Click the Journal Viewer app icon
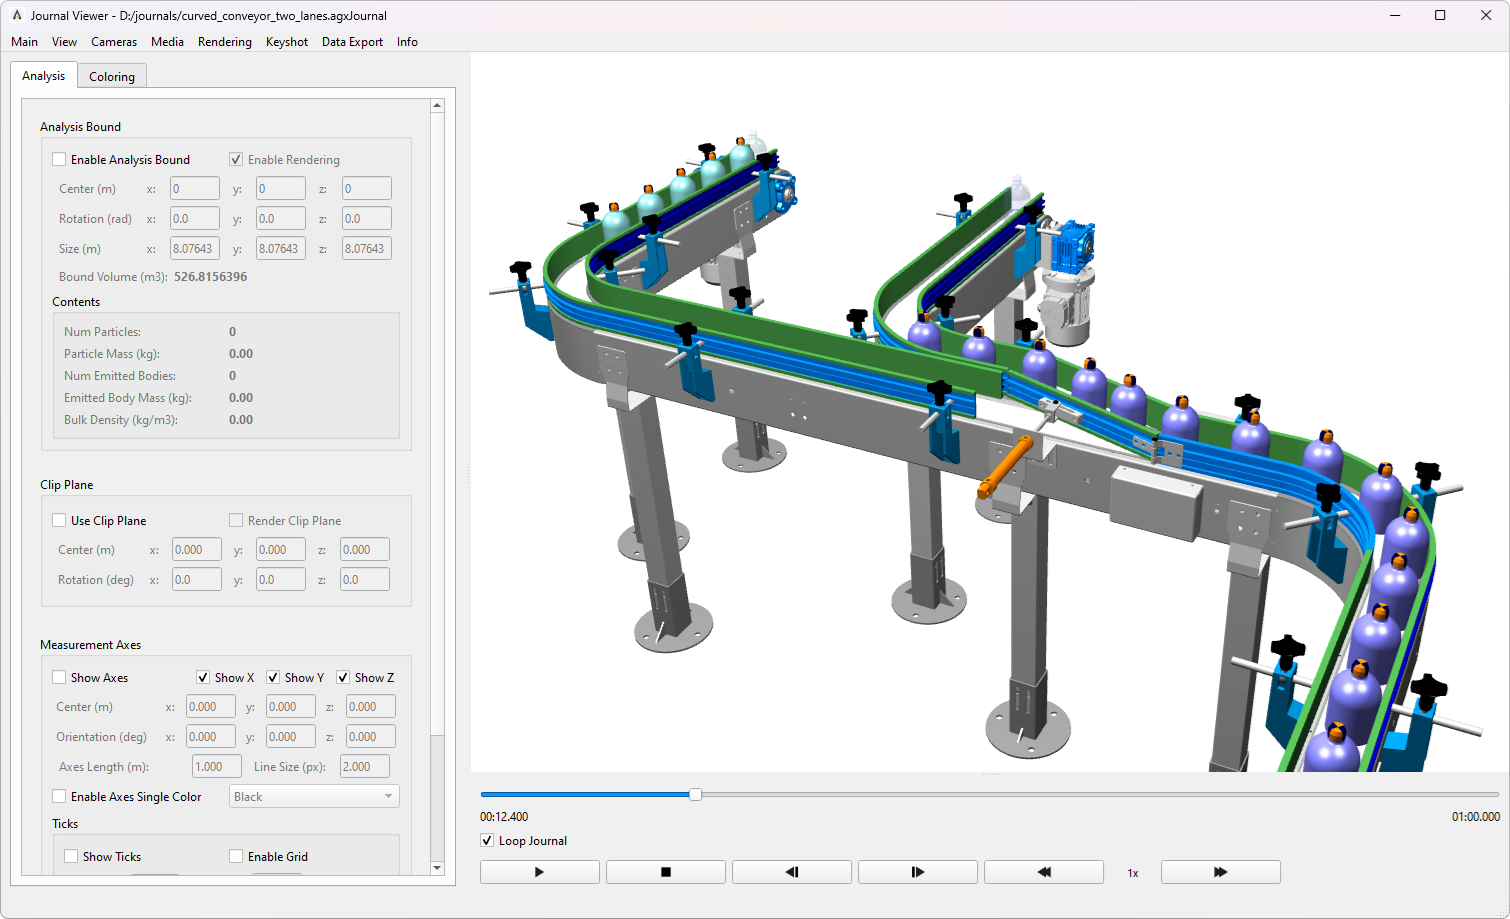 17,15
